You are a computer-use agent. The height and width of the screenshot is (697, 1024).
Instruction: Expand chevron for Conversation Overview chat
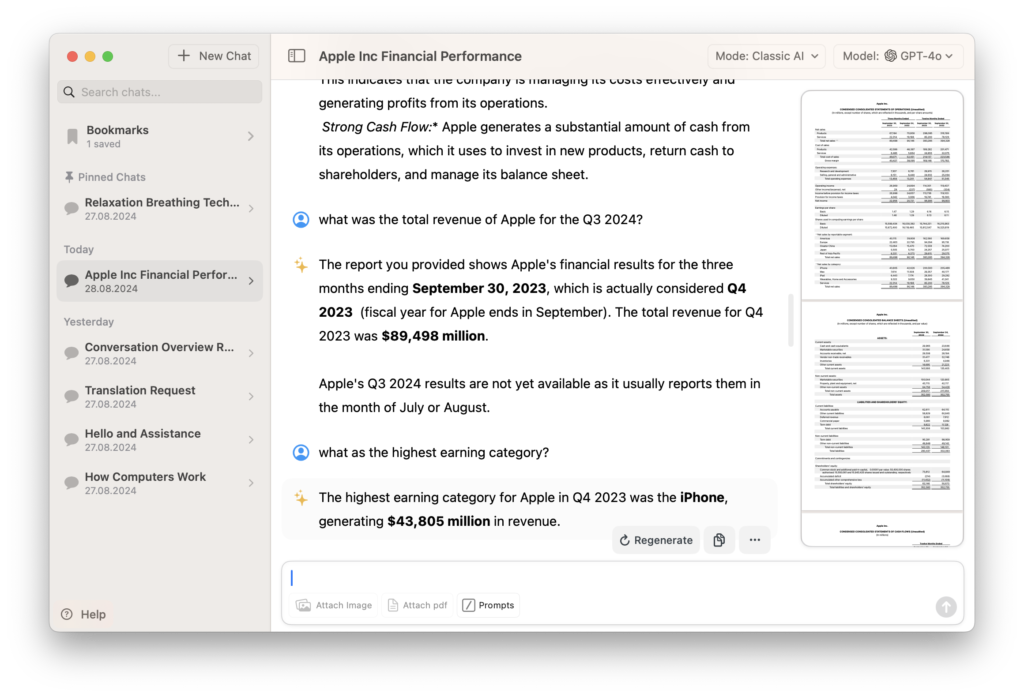(x=251, y=353)
